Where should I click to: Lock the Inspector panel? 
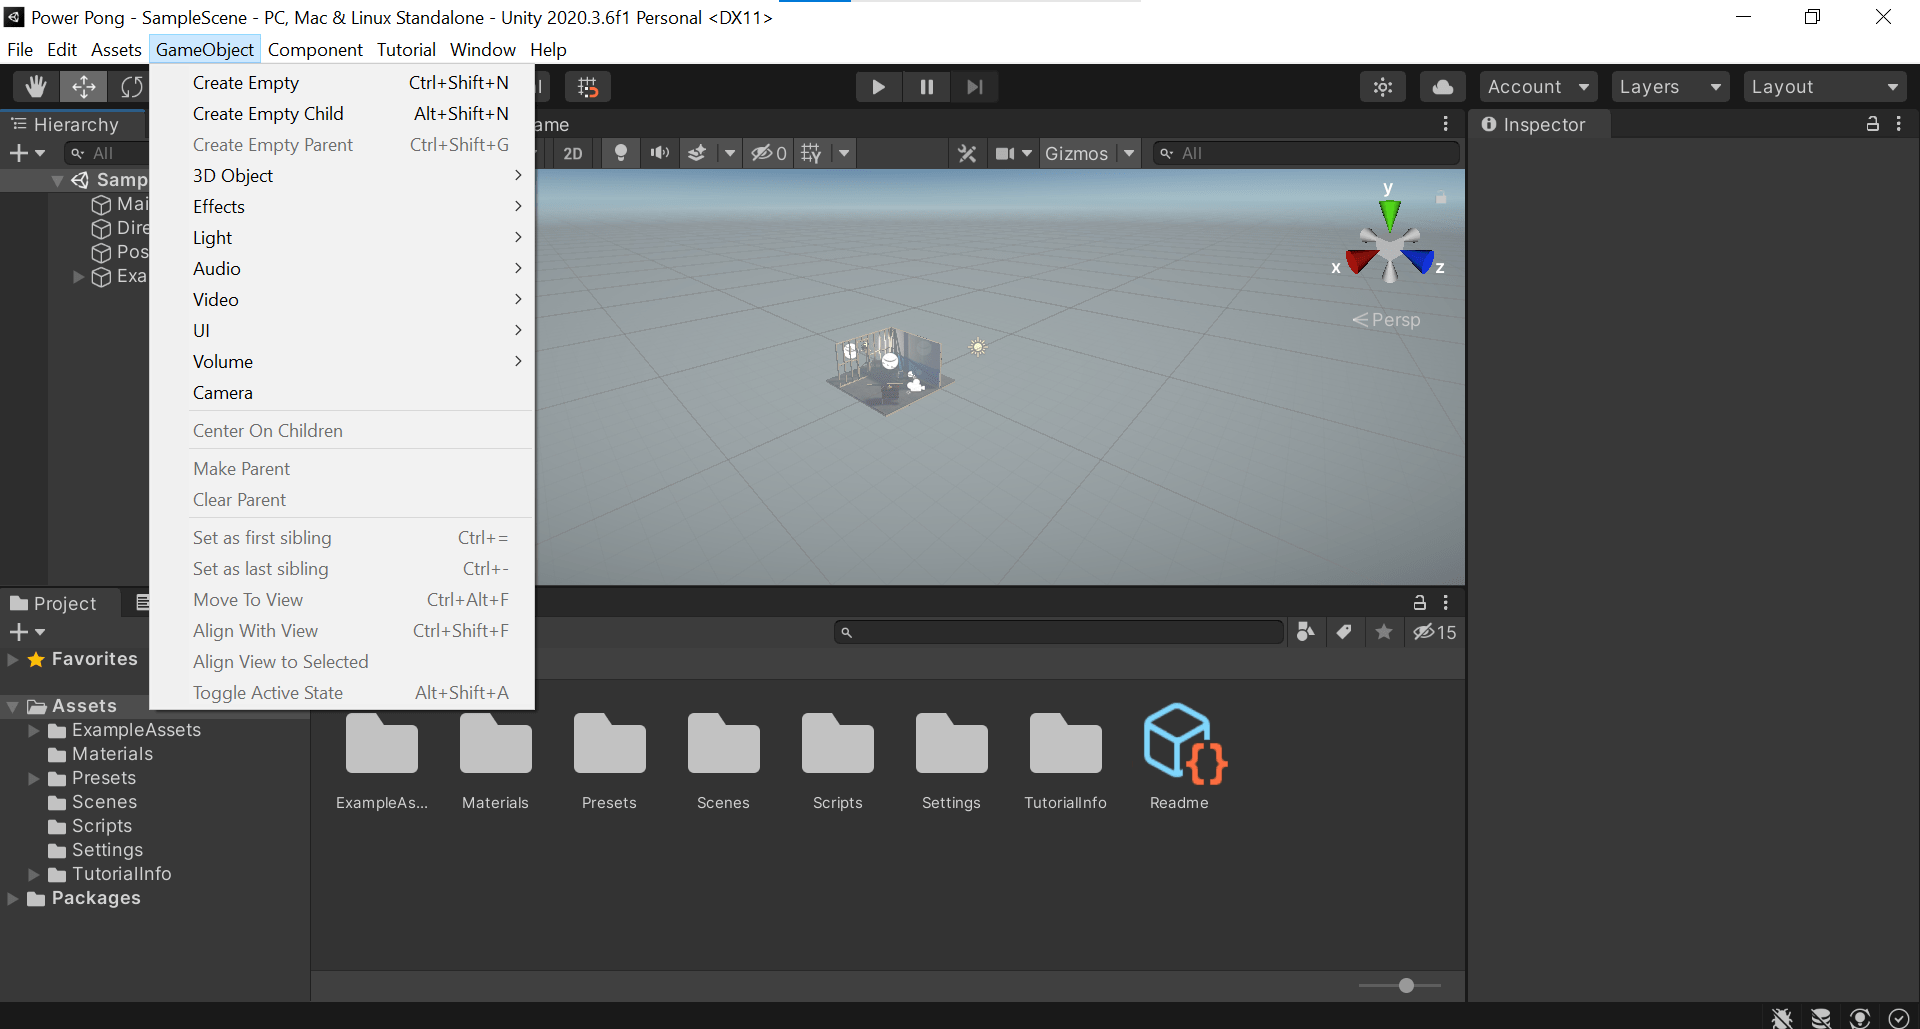(x=1872, y=124)
